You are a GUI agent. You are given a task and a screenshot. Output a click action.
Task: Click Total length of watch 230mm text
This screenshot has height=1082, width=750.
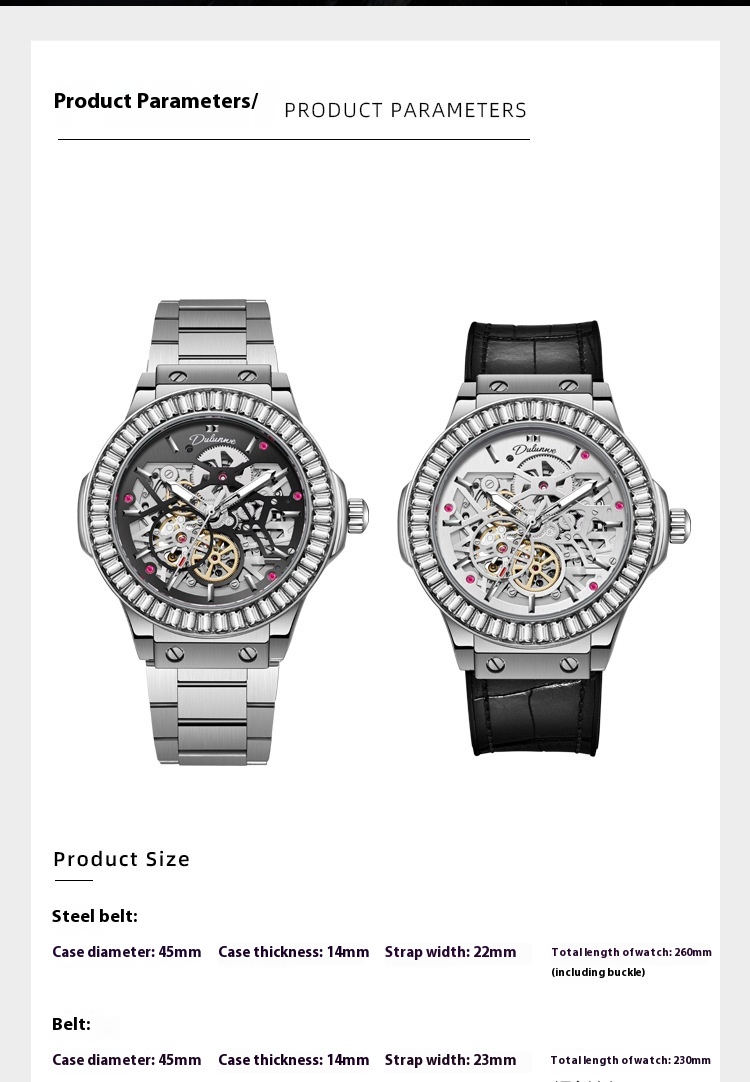631,1060
